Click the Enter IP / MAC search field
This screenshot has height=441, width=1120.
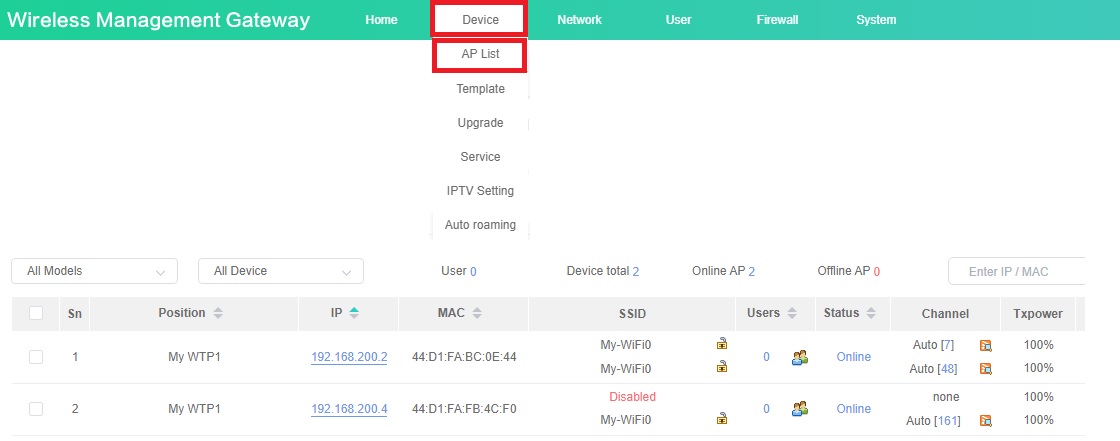1015,271
